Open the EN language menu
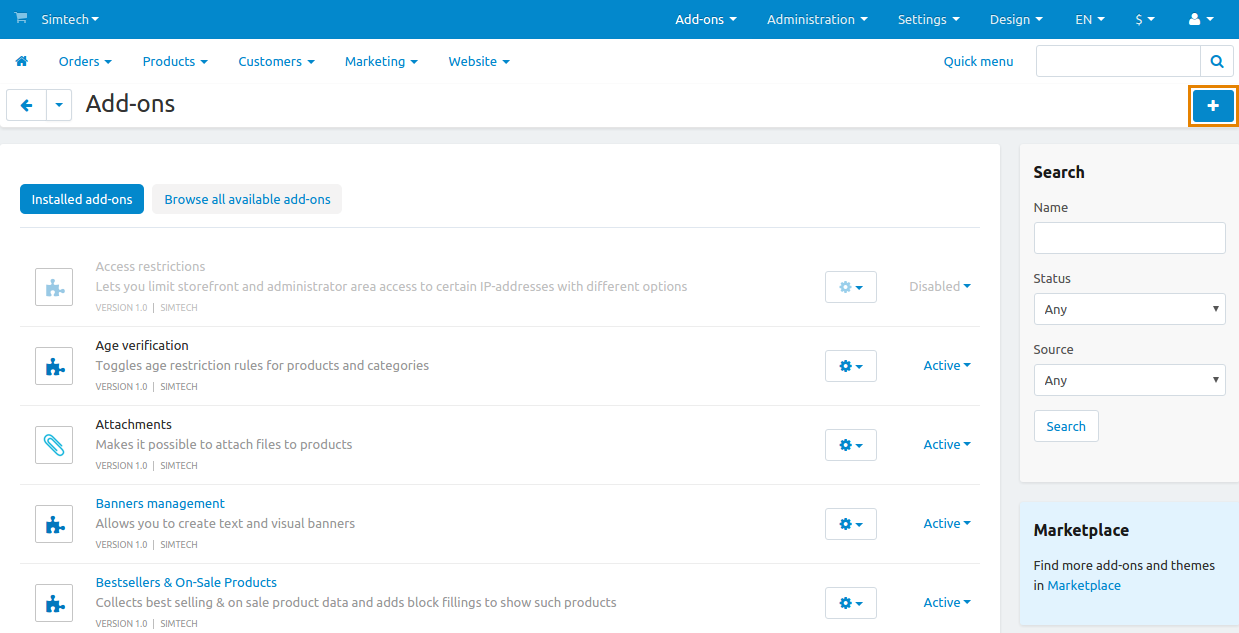 click(1090, 19)
